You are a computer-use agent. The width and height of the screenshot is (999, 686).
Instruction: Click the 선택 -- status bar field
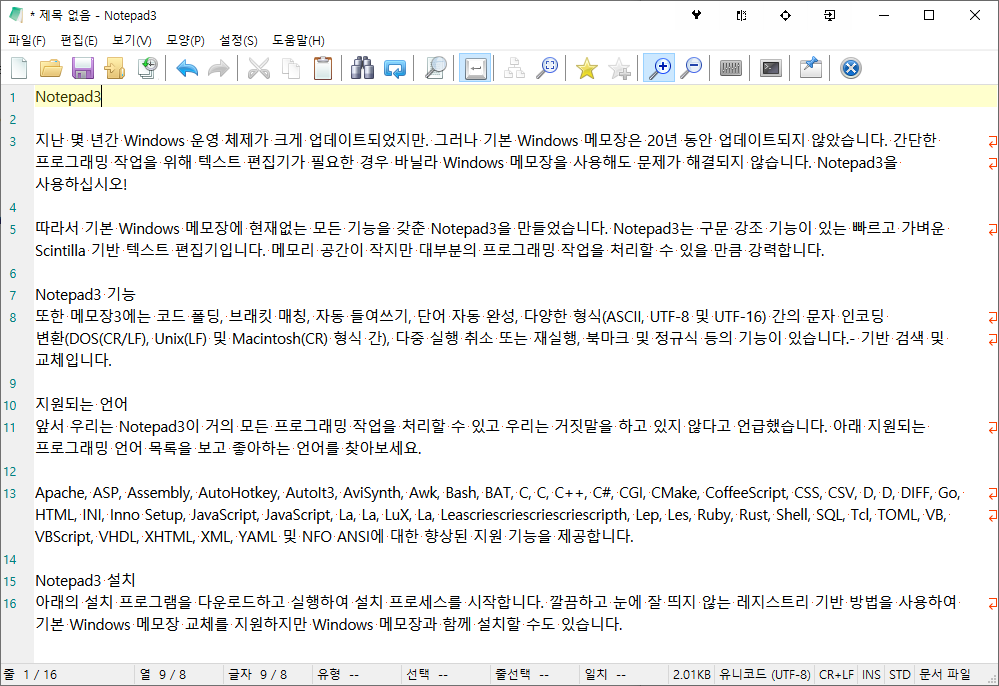[447, 675]
